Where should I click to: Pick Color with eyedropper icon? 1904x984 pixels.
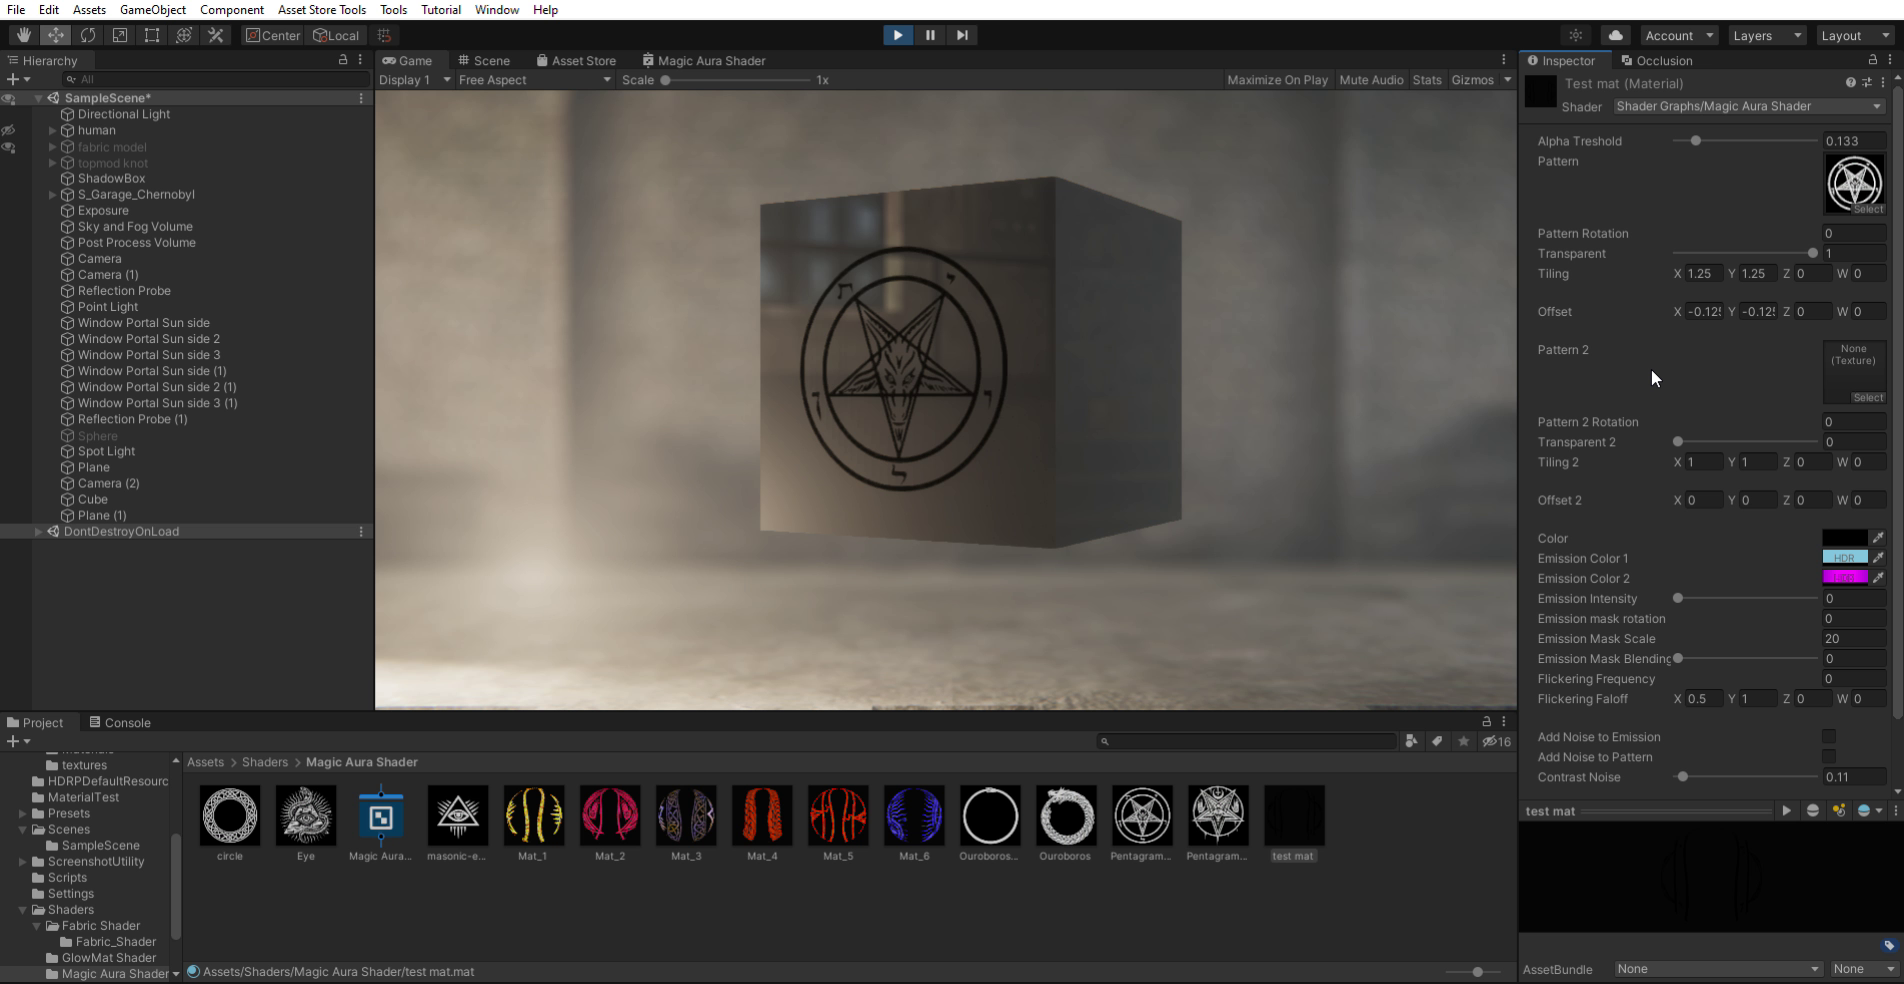[1878, 538]
